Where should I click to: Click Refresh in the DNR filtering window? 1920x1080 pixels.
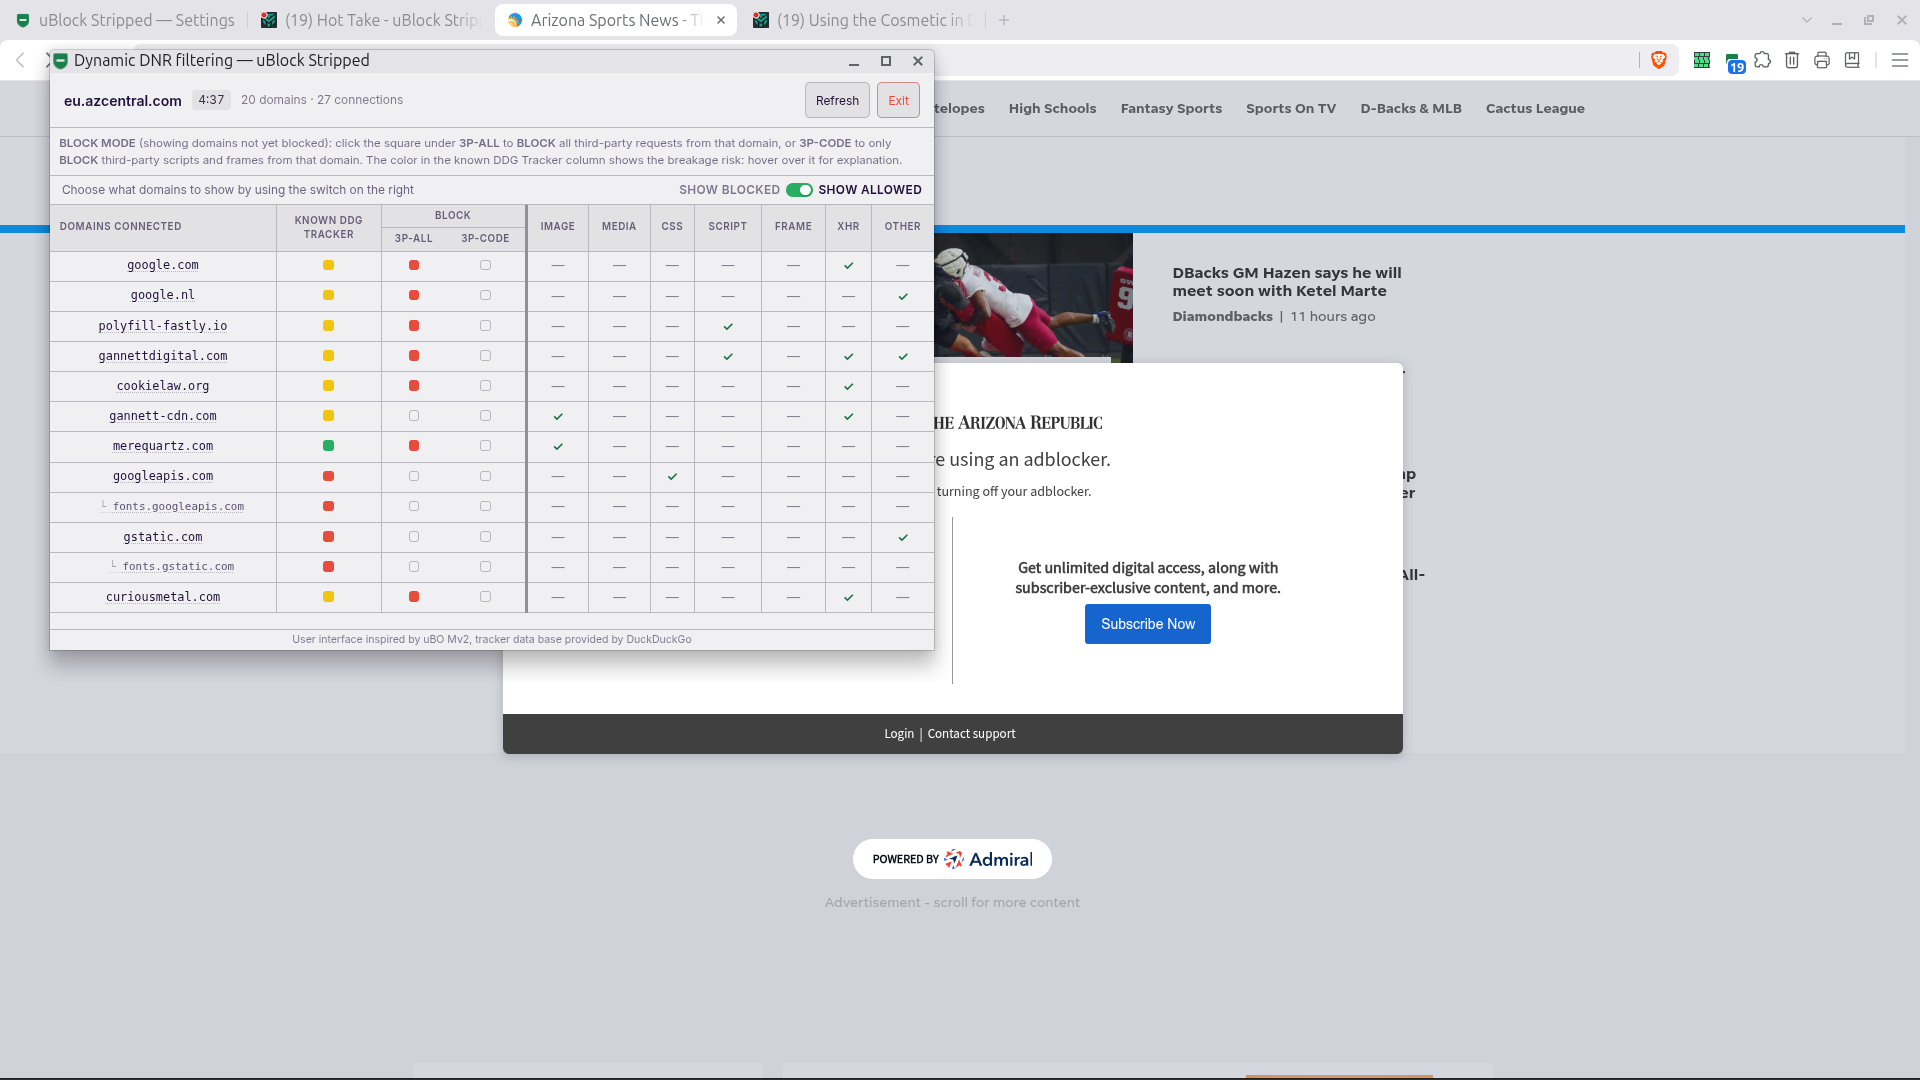(837, 101)
